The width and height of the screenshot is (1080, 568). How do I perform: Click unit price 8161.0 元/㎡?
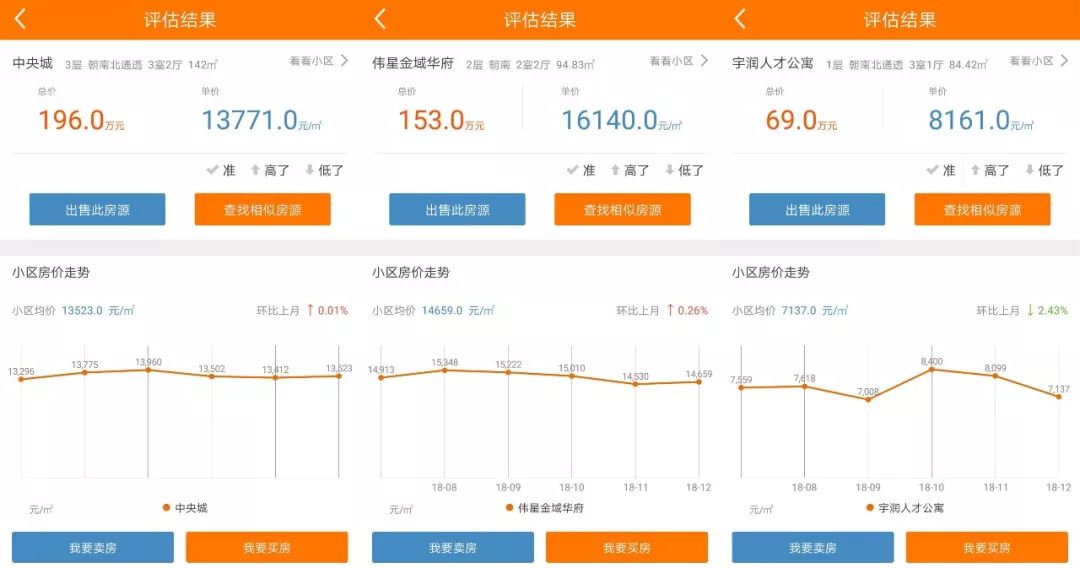point(982,120)
